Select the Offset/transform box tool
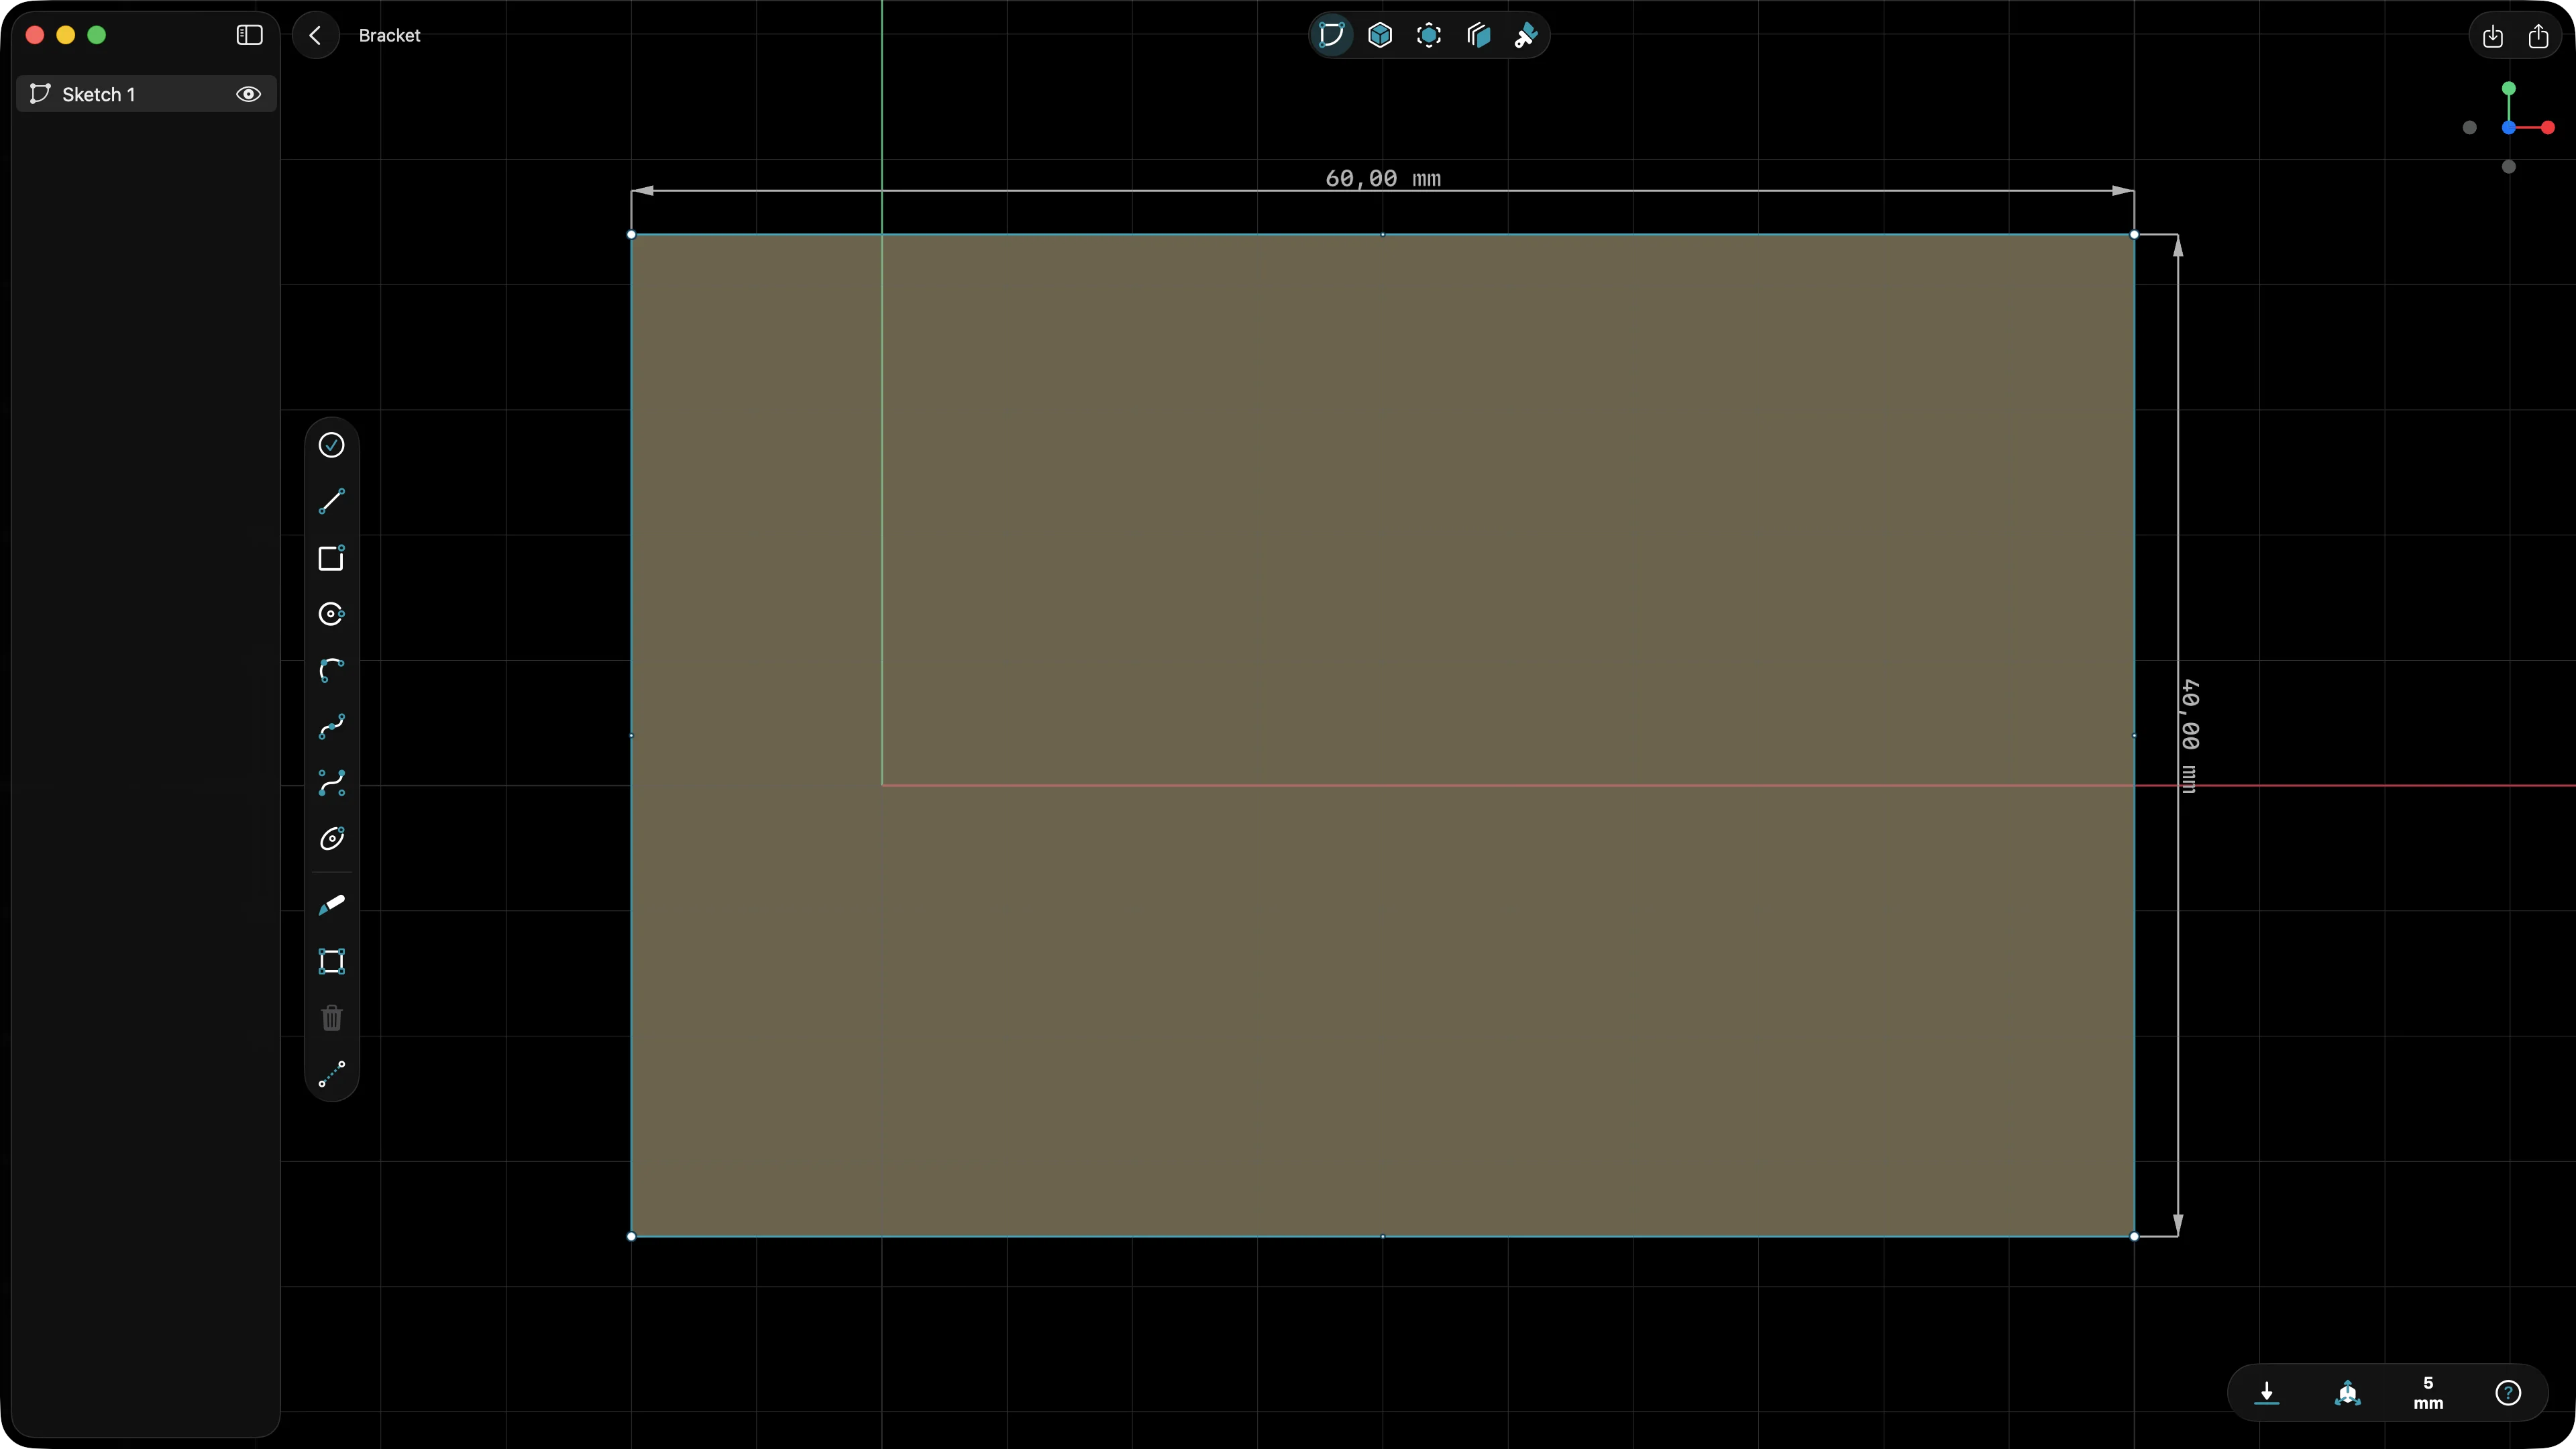The width and height of the screenshot is (2576, 1449). tap(331, 962)
